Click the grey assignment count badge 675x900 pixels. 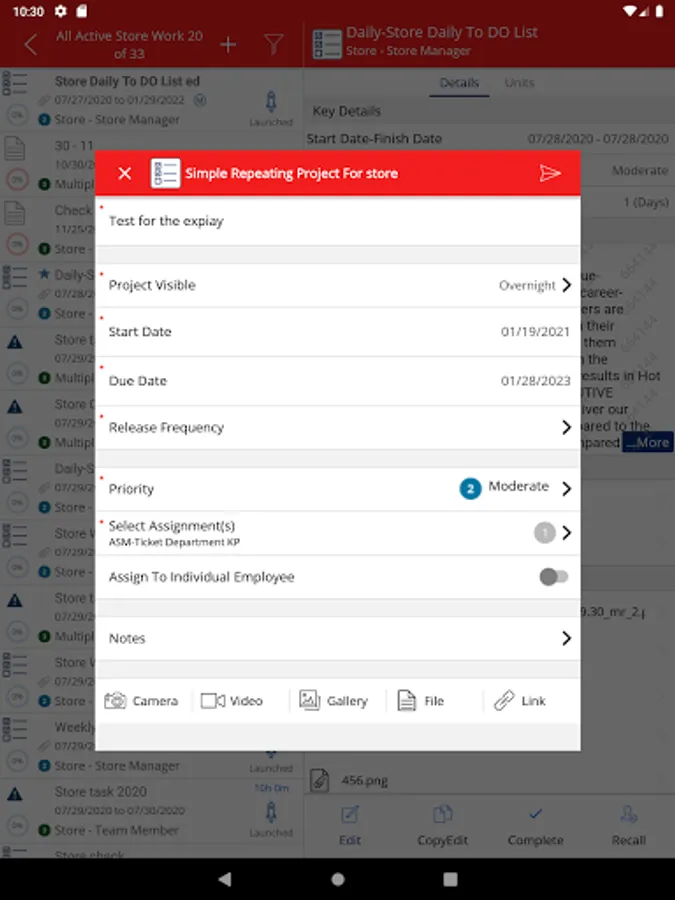pyautogui.click(x=545, y=533)
